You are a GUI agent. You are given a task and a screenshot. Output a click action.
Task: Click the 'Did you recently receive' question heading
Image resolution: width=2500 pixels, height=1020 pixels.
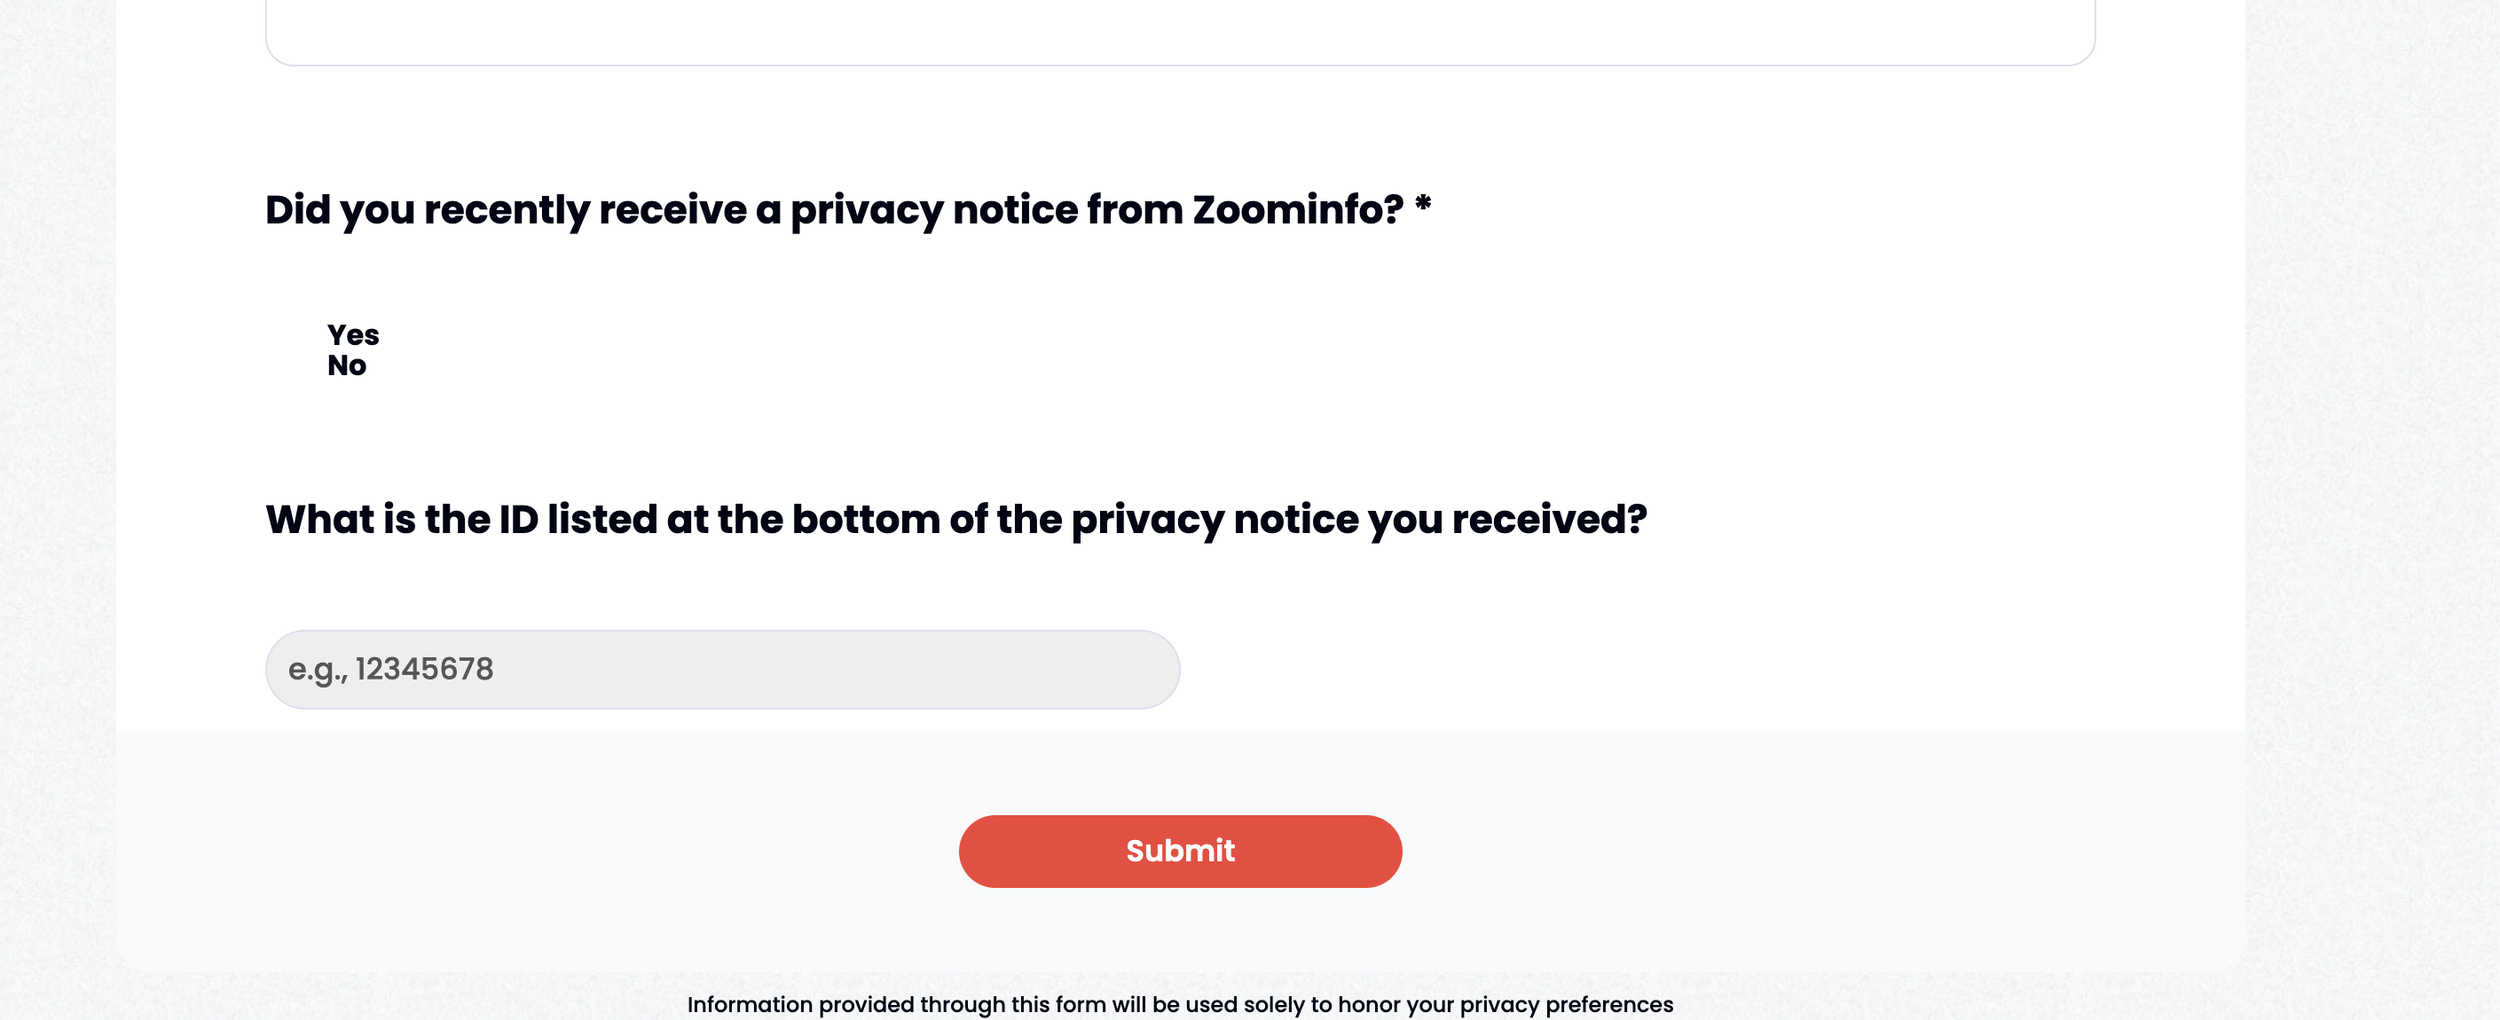point(835,210)
